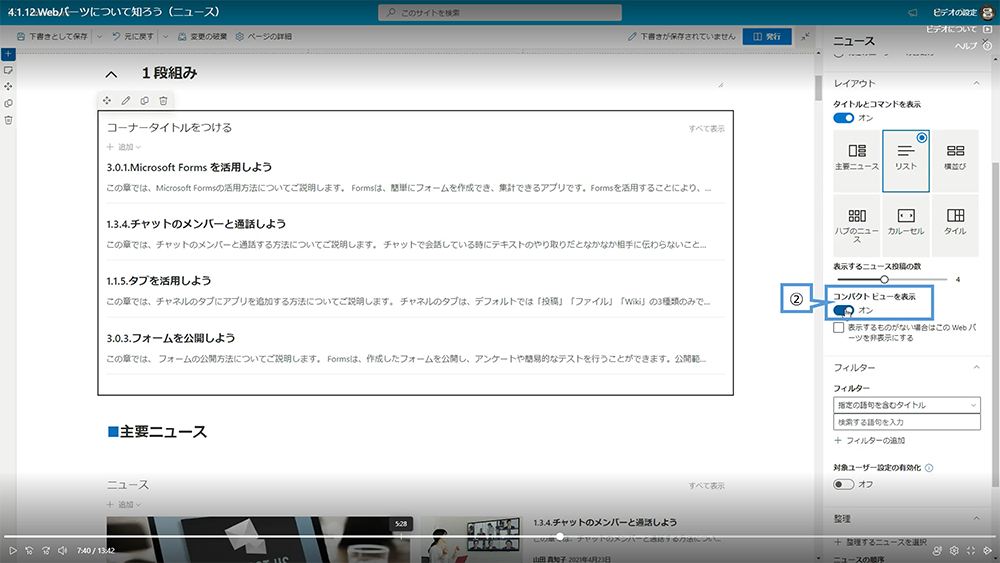Click the video play button
Image resolution: width=1000 pixels, height=563 pixels.
(12, 550)
